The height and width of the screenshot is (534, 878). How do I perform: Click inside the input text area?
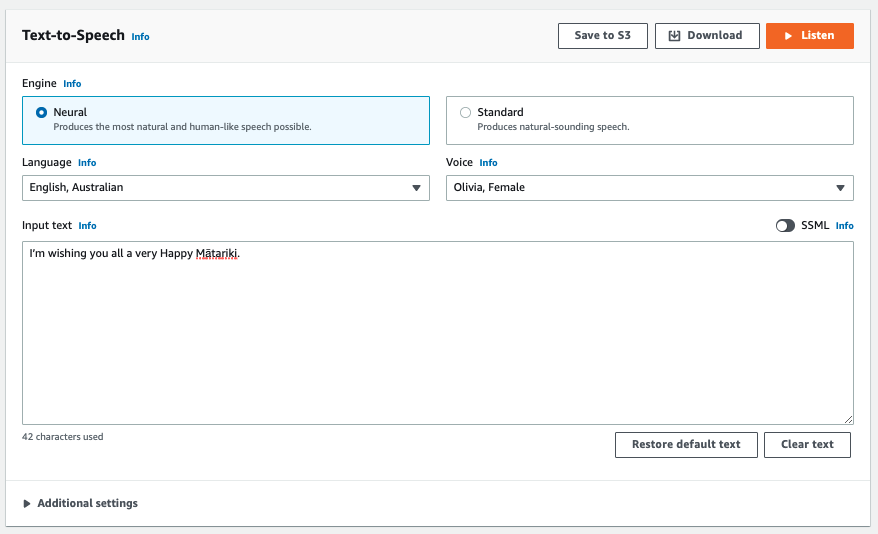pos(437,340)
